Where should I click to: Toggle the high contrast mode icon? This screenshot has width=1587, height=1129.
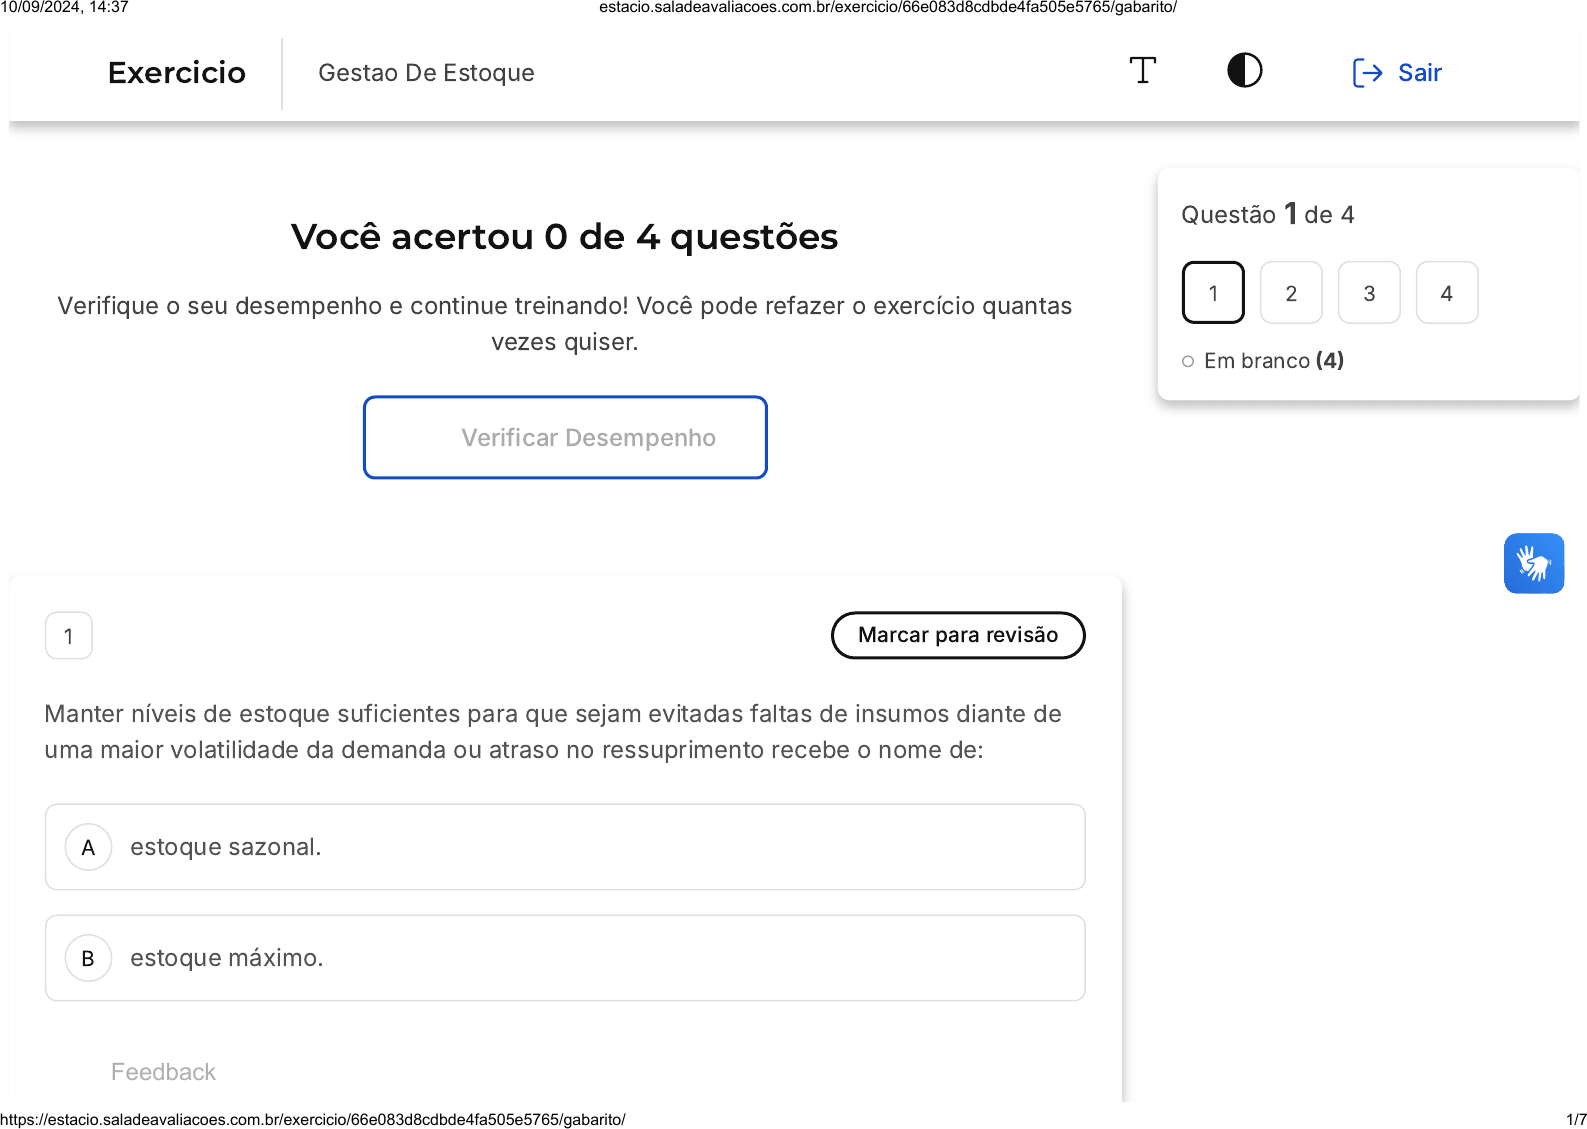click(1244, 71)
